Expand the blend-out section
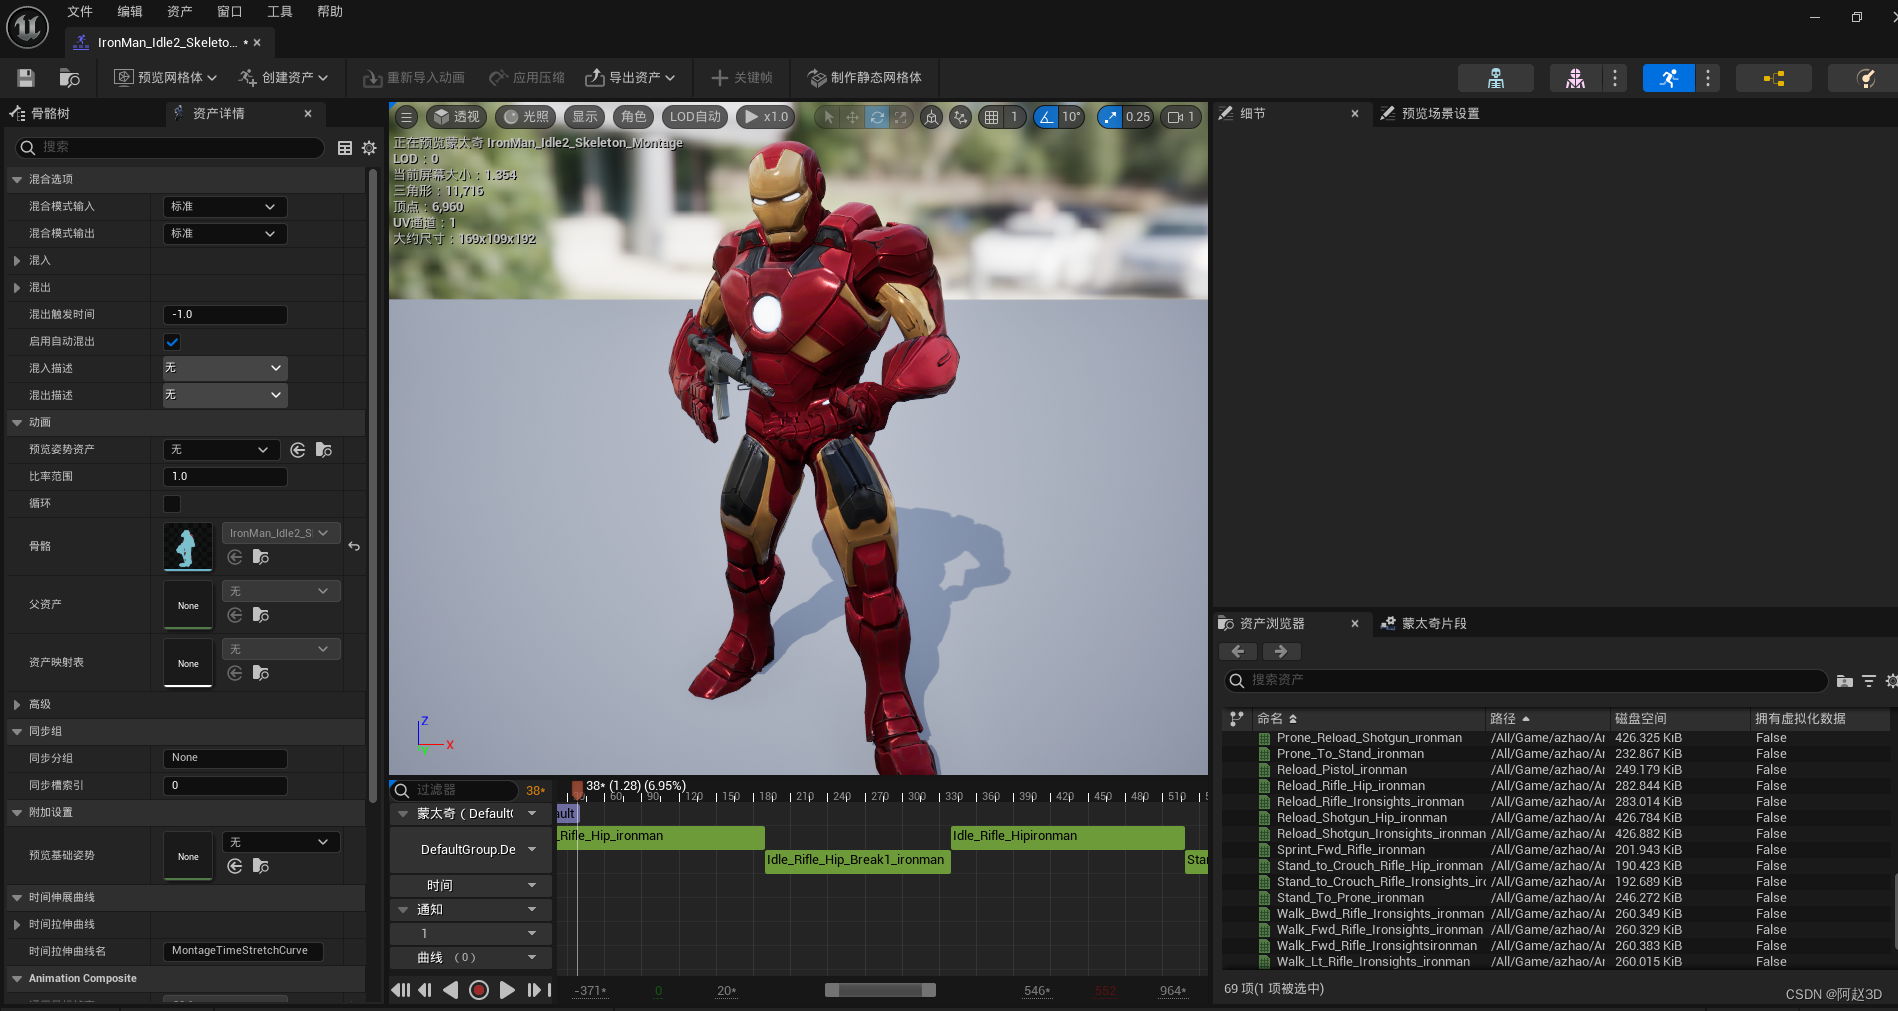Image resolution: width=1898 pixels, height=1011 pixels. pyautogui.click(x=17, y=288)
